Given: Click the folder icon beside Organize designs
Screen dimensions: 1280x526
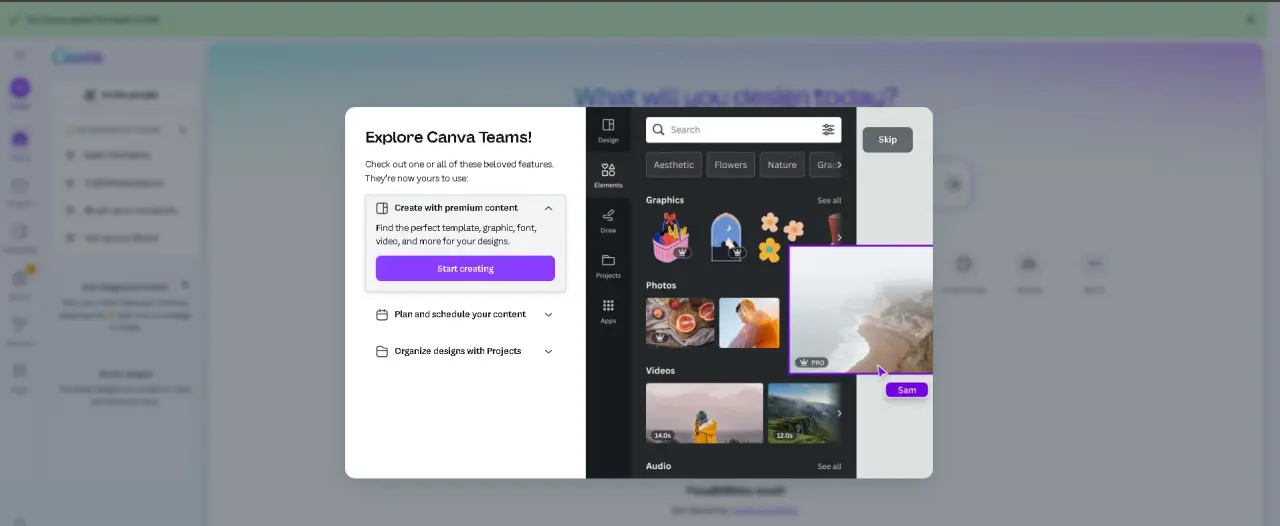Looking at the screenshot, I should [382, 351].
